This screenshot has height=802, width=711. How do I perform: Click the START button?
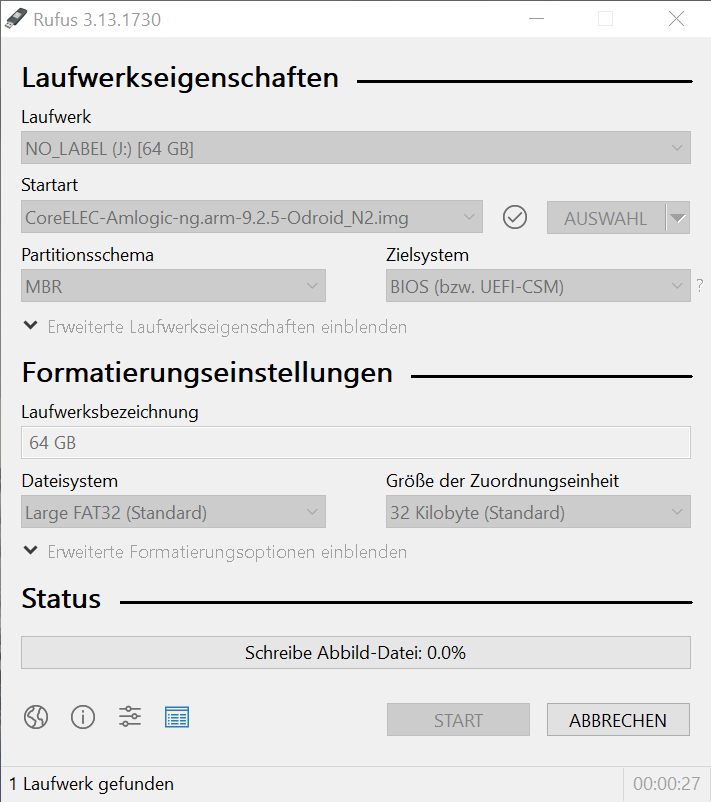click(458, 720)
